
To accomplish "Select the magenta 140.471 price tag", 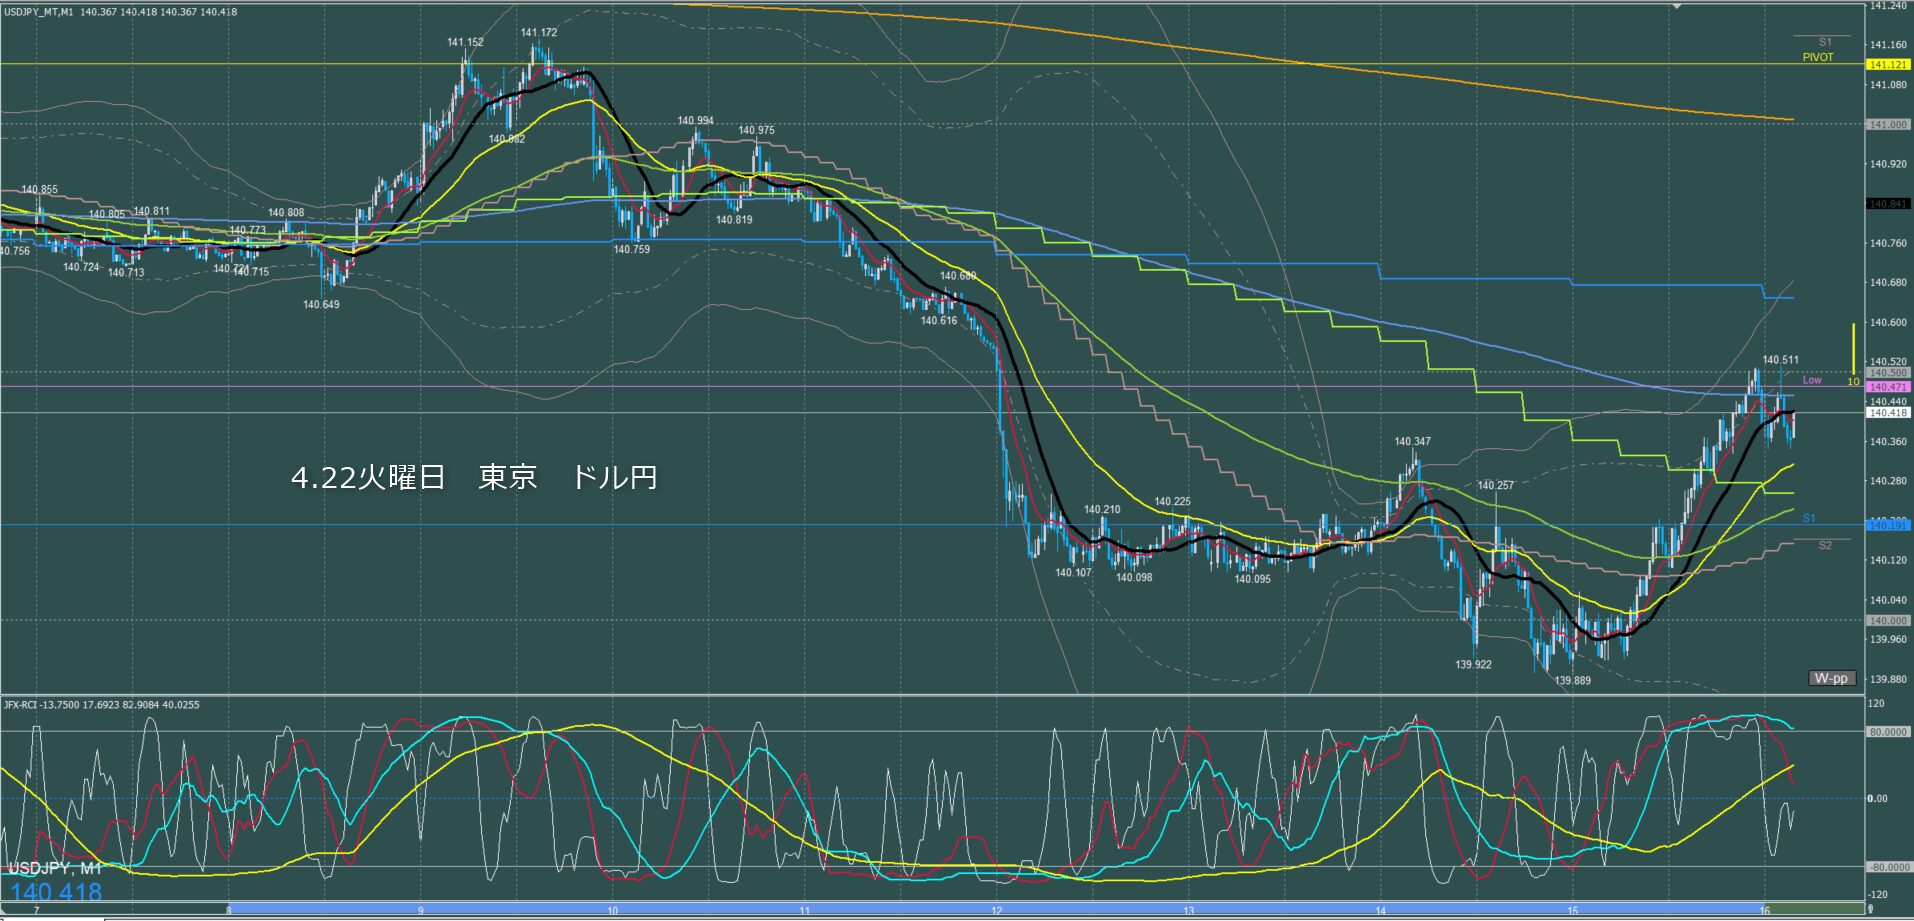I will pyautogui.click(x=1888, y=387).
